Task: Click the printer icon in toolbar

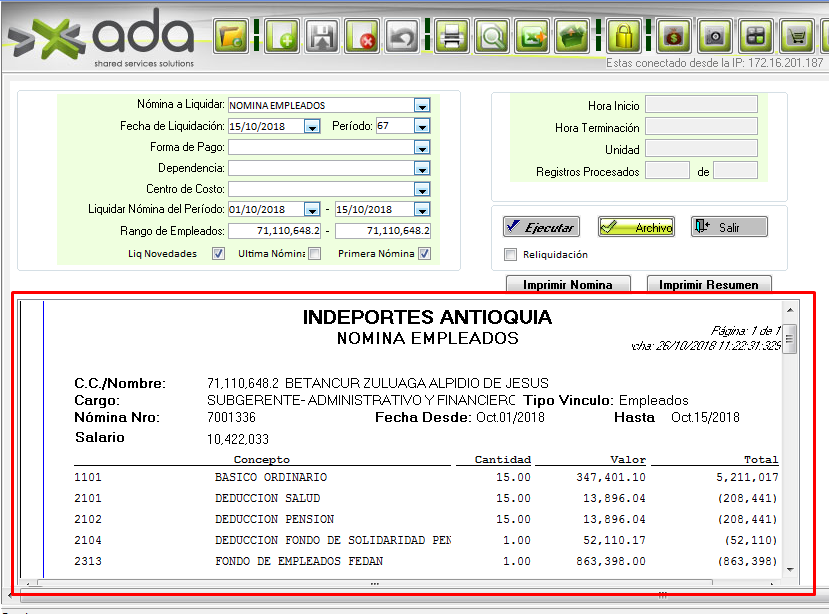Action: tap(452, 37)
